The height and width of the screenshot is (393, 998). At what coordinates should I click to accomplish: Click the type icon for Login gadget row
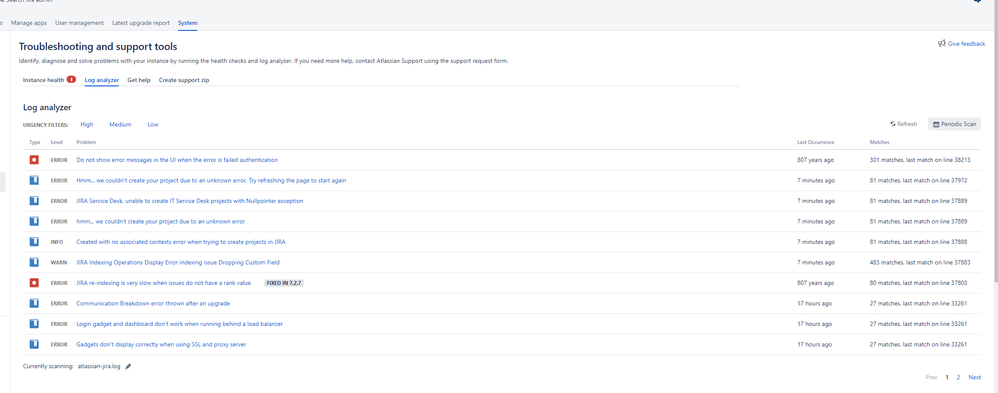tap(34, 324)
